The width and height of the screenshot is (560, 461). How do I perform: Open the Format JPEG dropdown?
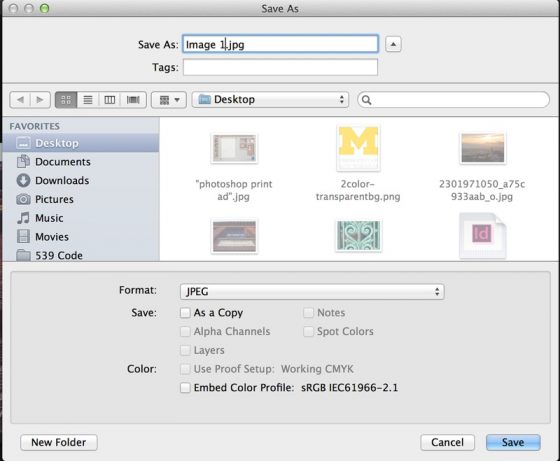(x=312, y=292)
